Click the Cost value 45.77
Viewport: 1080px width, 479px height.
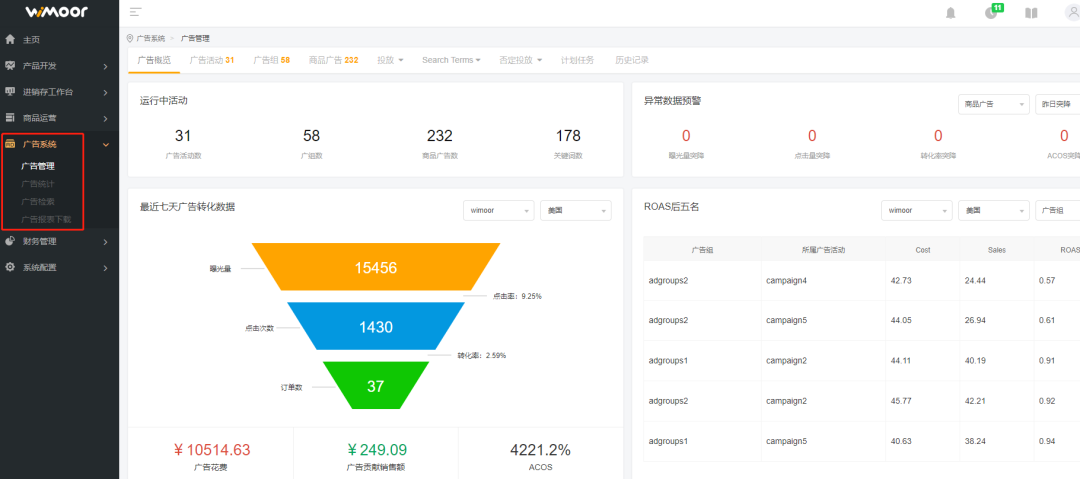point(901,400)
